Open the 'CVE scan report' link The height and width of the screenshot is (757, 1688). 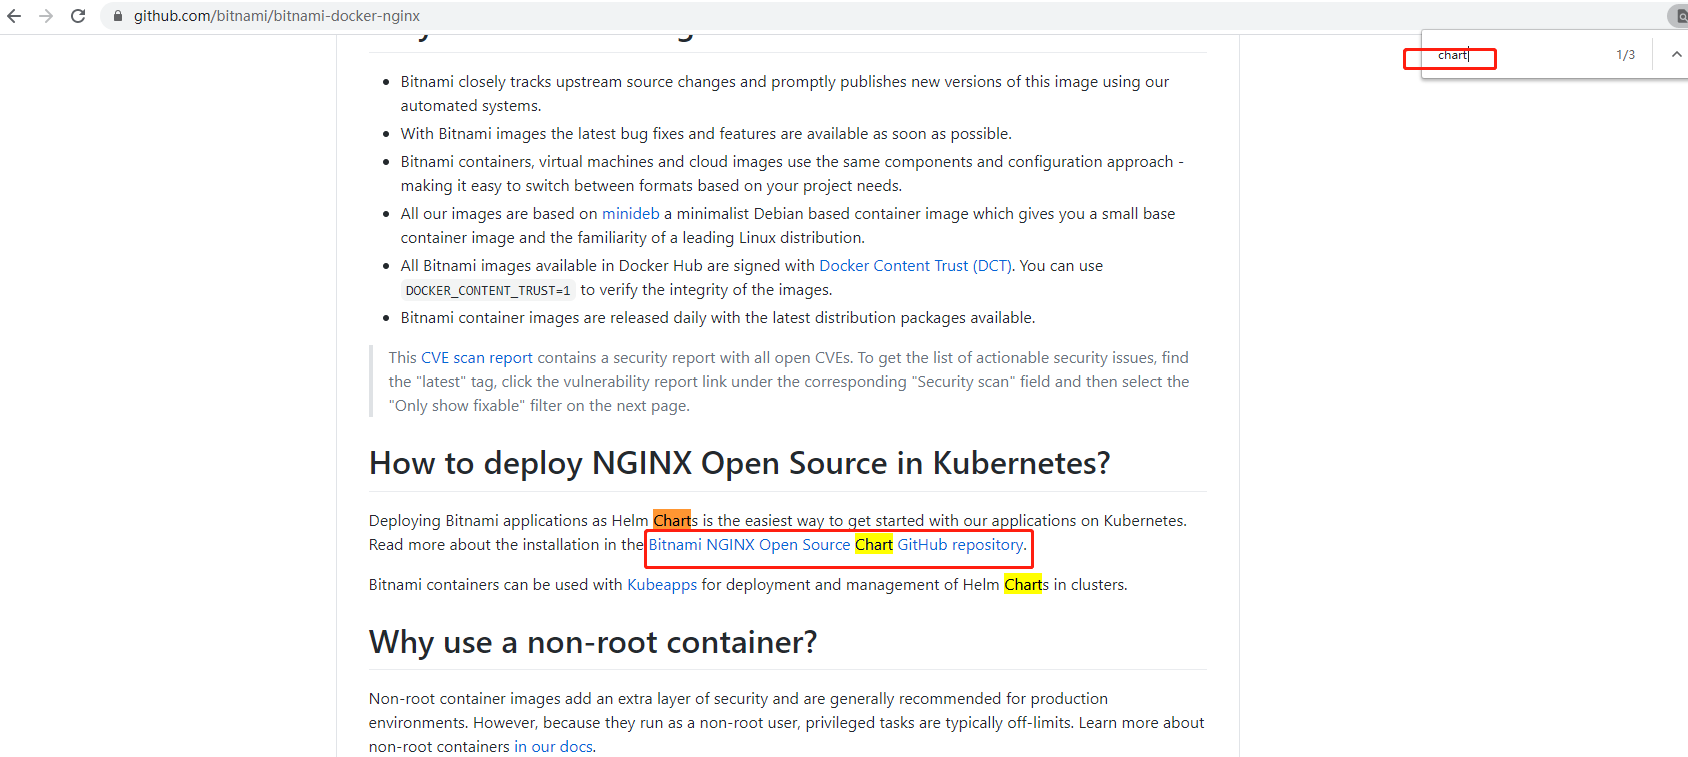coord(477,358)
